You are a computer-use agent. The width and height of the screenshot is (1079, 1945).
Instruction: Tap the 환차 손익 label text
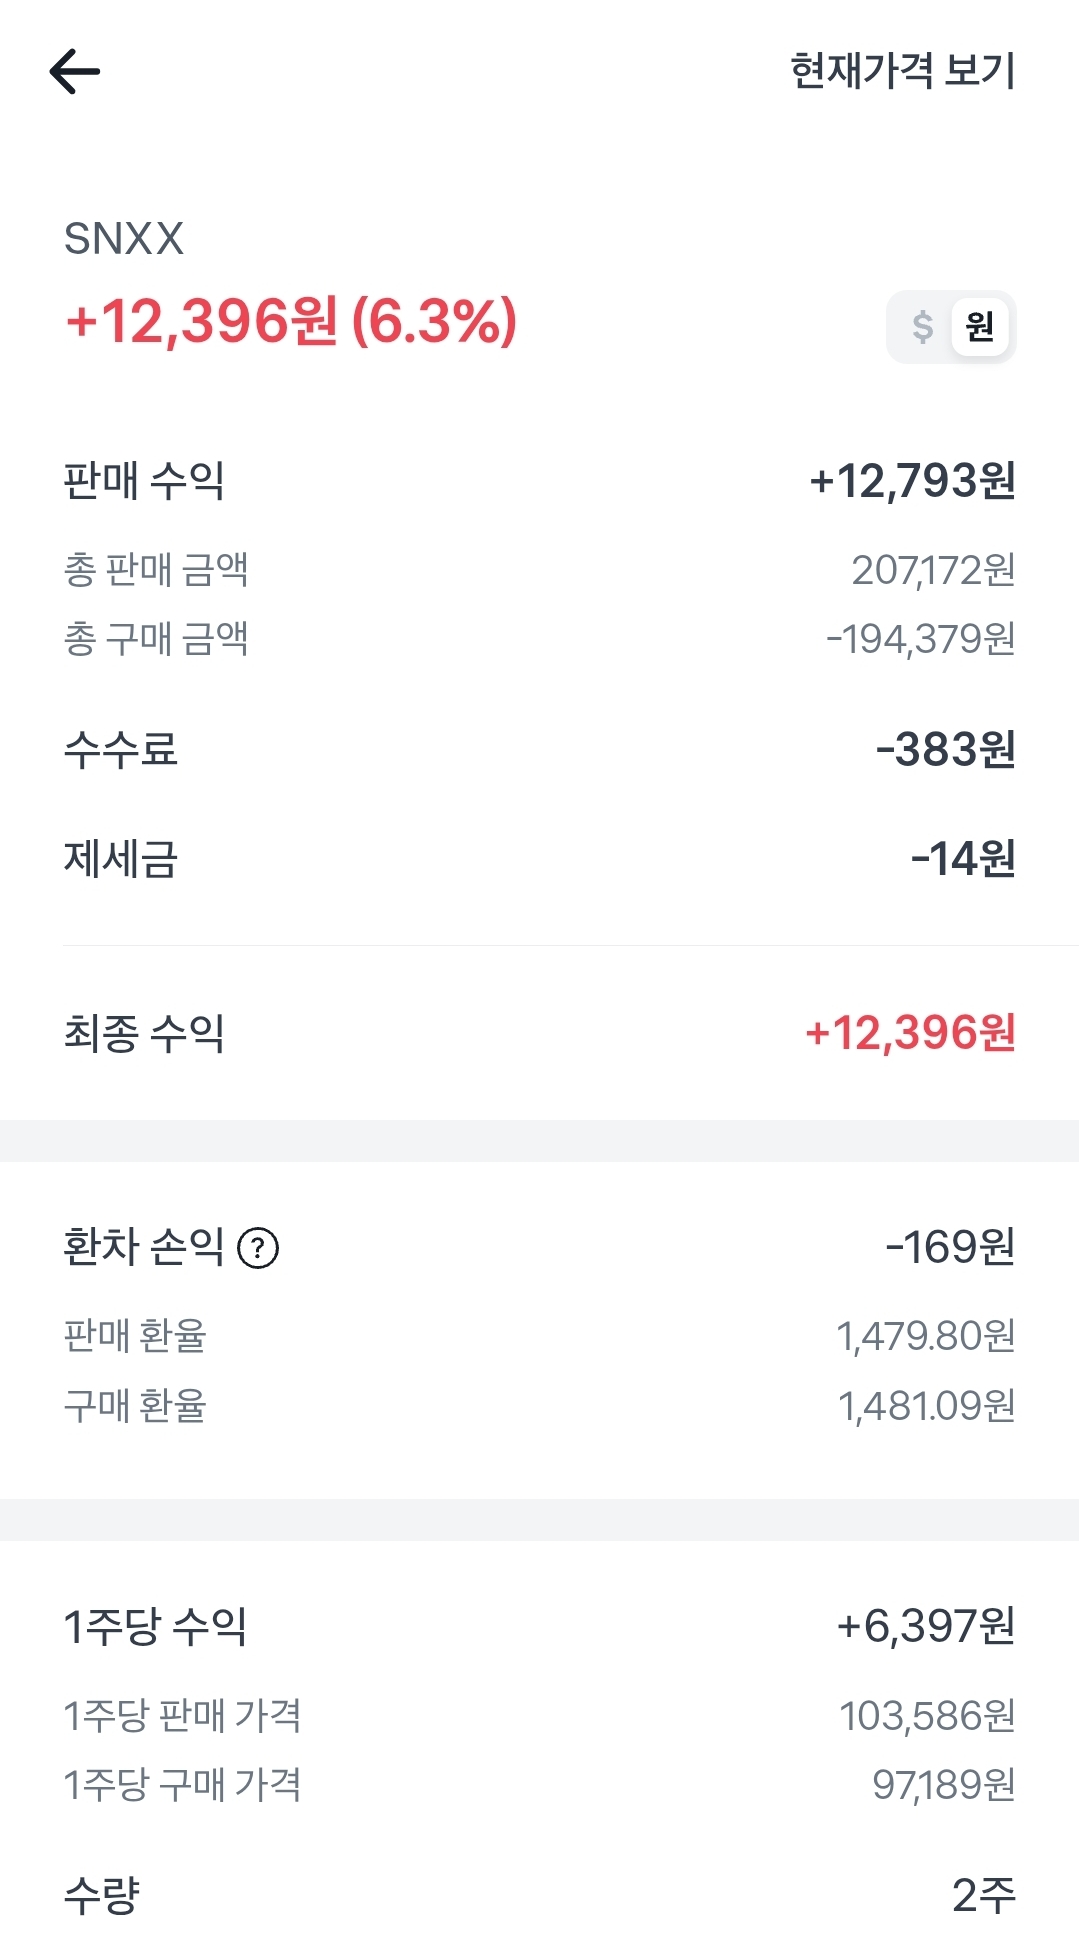tap(144, 1247)
